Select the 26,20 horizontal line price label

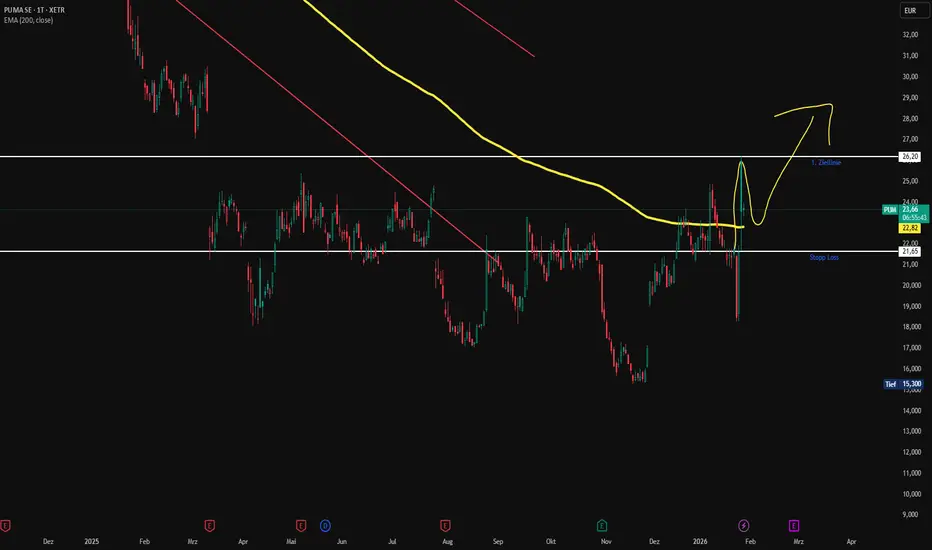910,156
